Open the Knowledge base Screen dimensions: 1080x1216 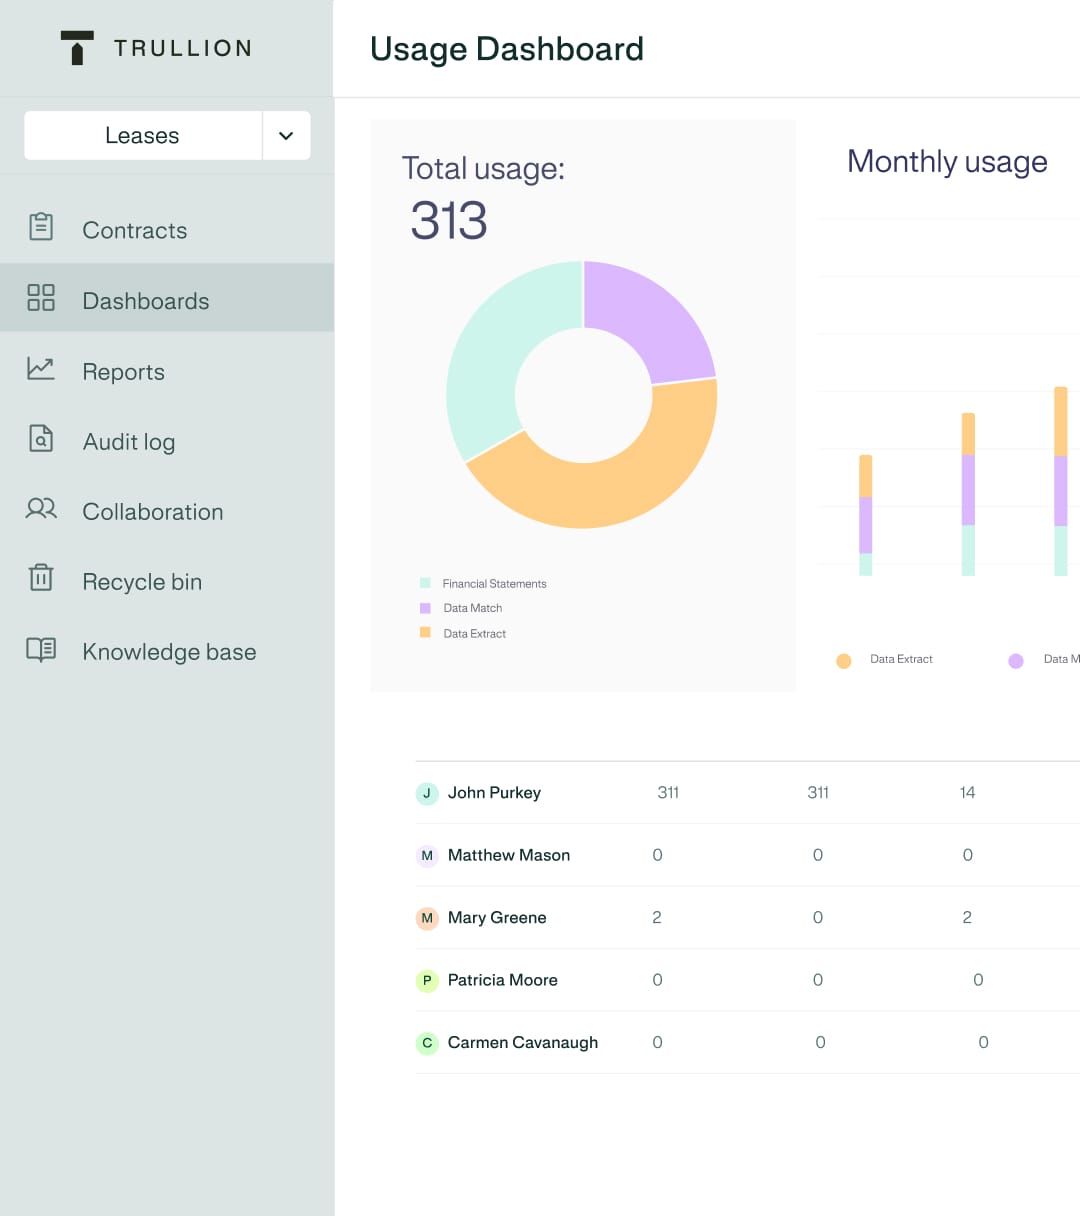(x=169, y=651)
